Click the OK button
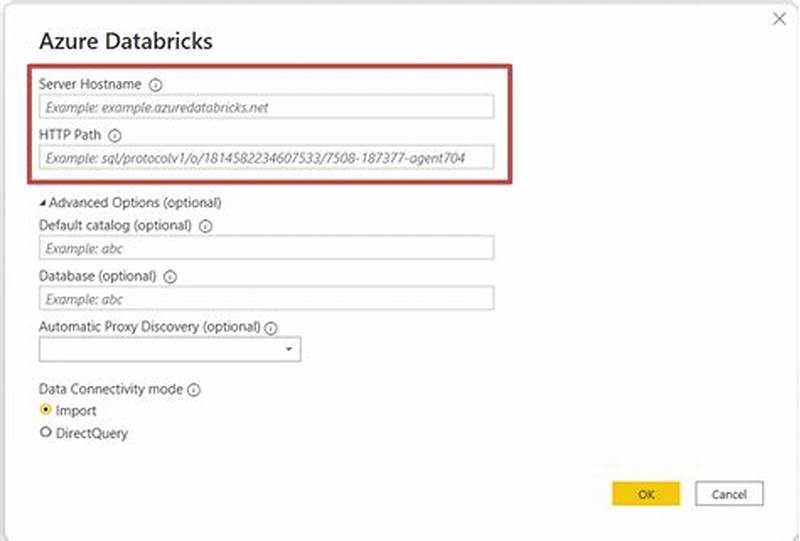Viewport: 800px width, 541px height. point(646,494)
